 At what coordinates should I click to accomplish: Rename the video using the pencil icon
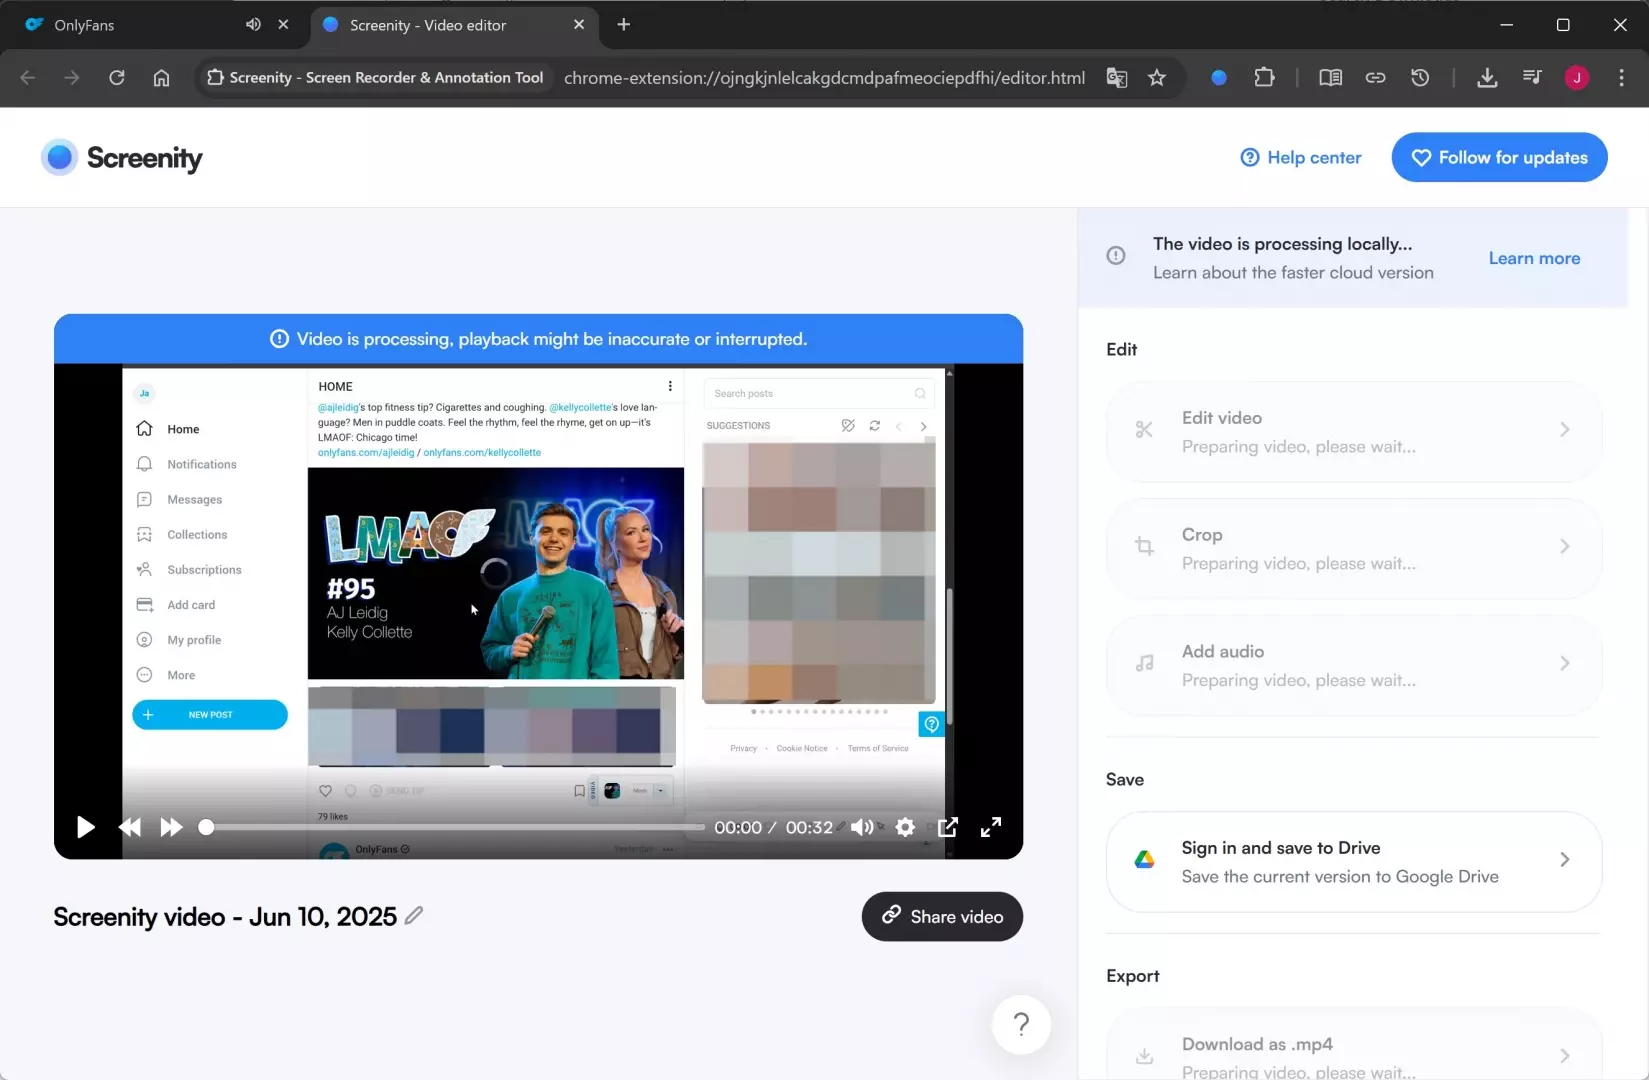coord(414,915)
